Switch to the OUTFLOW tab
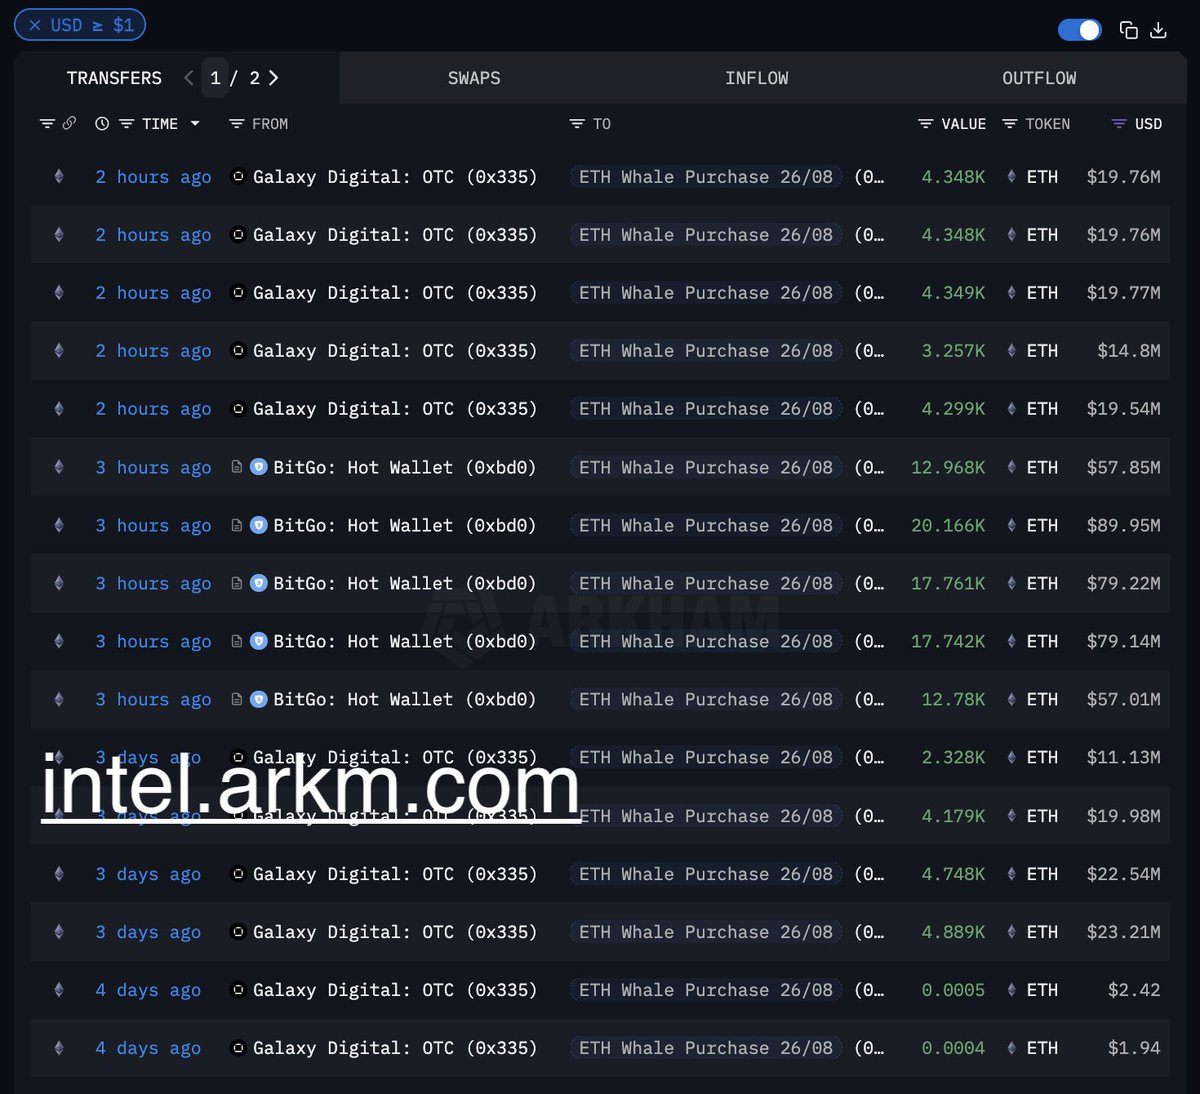 tap(1040, 78)
